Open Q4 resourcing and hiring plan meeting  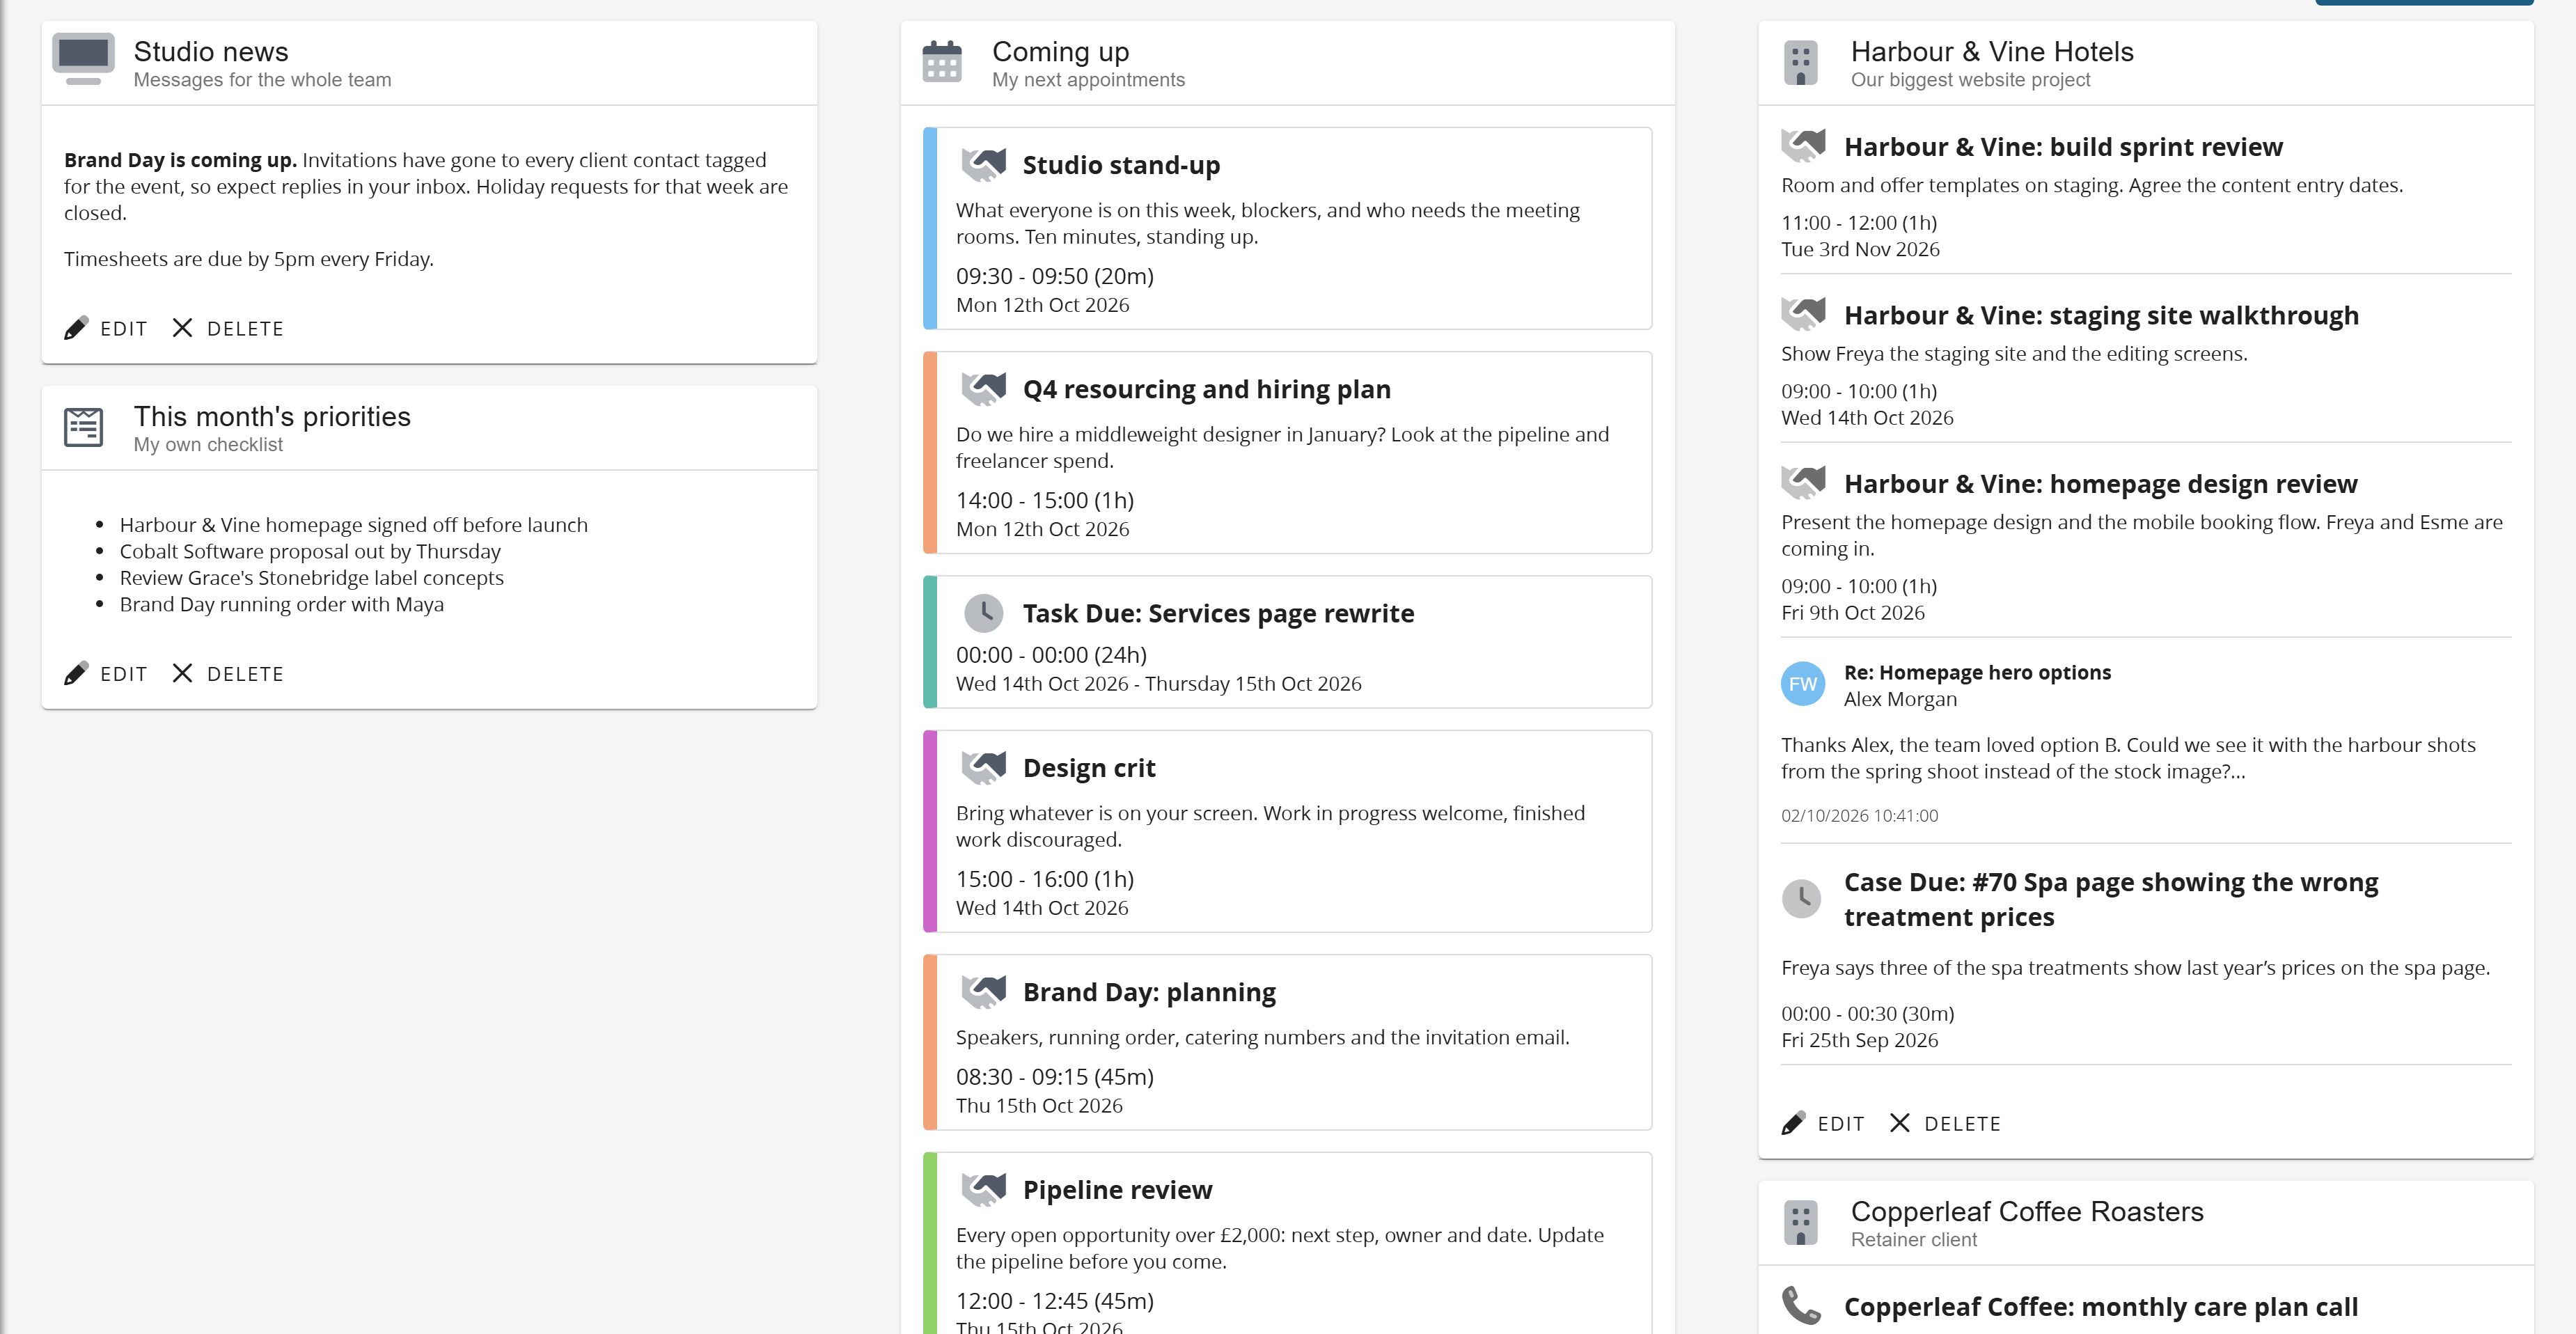point(1287,452)
